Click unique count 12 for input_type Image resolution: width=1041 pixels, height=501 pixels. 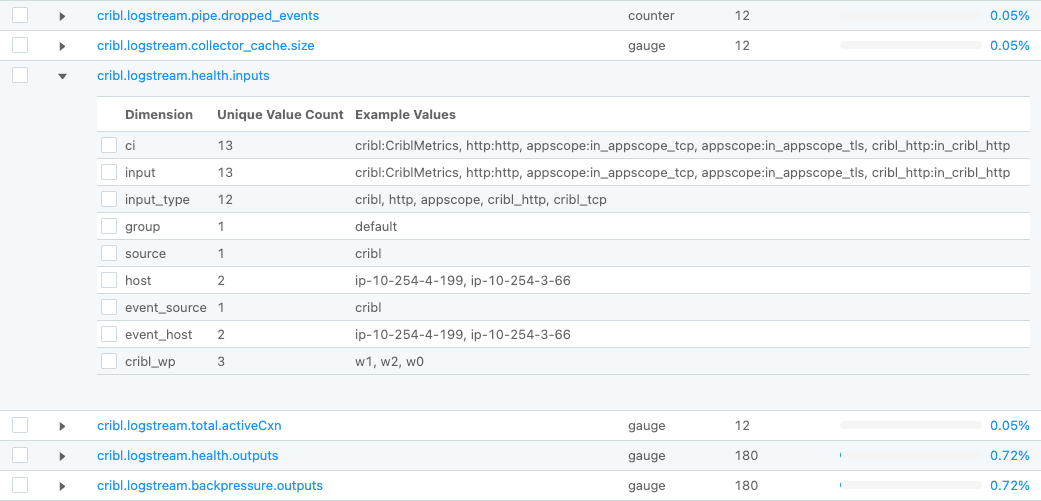click(x=224, y=199)
